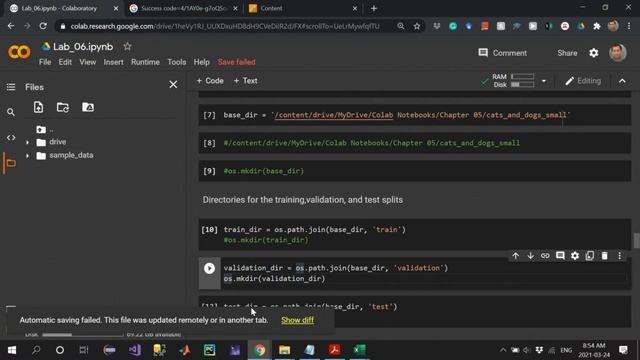Screen dimensions: 640x360
Task: Open Excel from the taskbar
Action: click(360, 350)
